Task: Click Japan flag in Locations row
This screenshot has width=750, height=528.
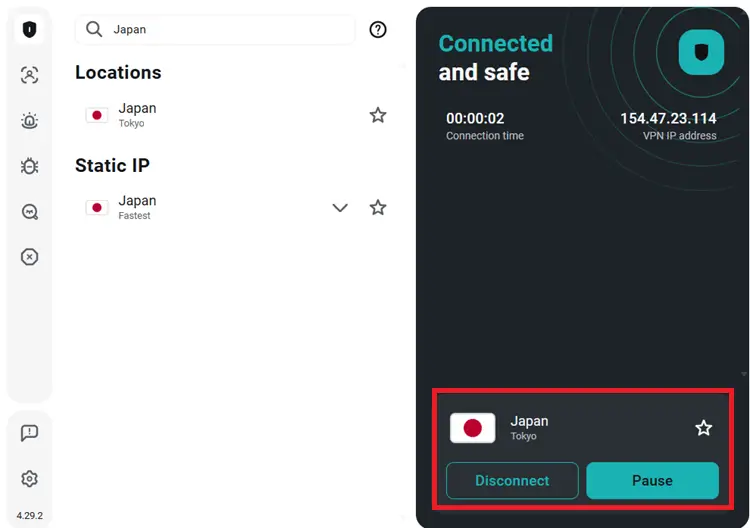Action: point(97,115)
